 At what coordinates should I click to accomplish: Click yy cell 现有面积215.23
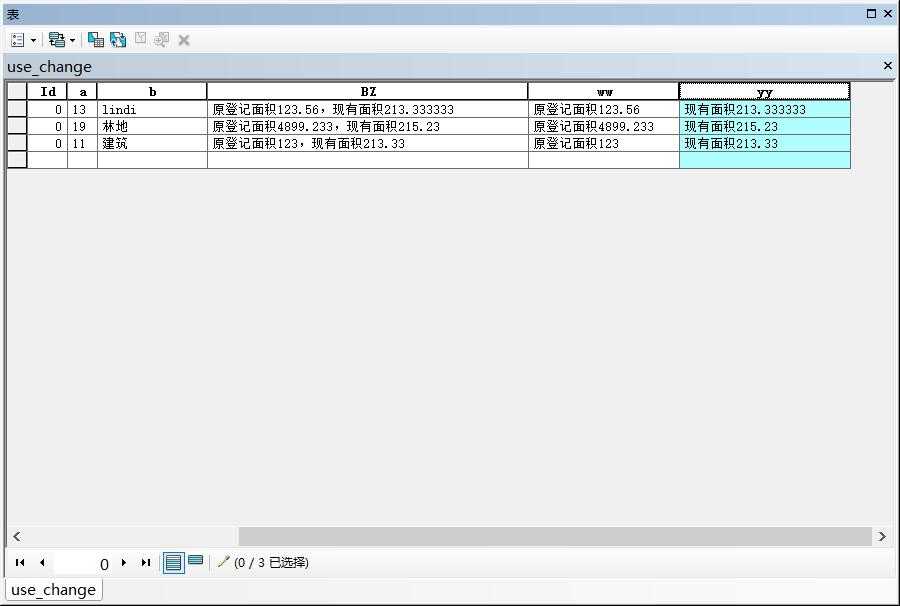(765, 126)
